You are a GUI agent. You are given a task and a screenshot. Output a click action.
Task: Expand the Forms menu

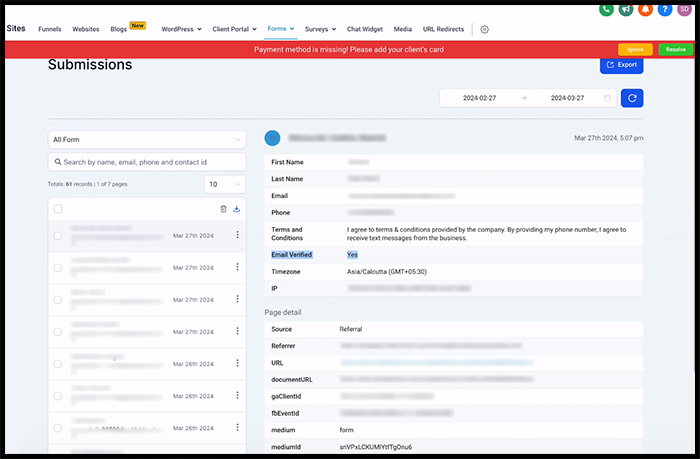click(x=281, y=29)
